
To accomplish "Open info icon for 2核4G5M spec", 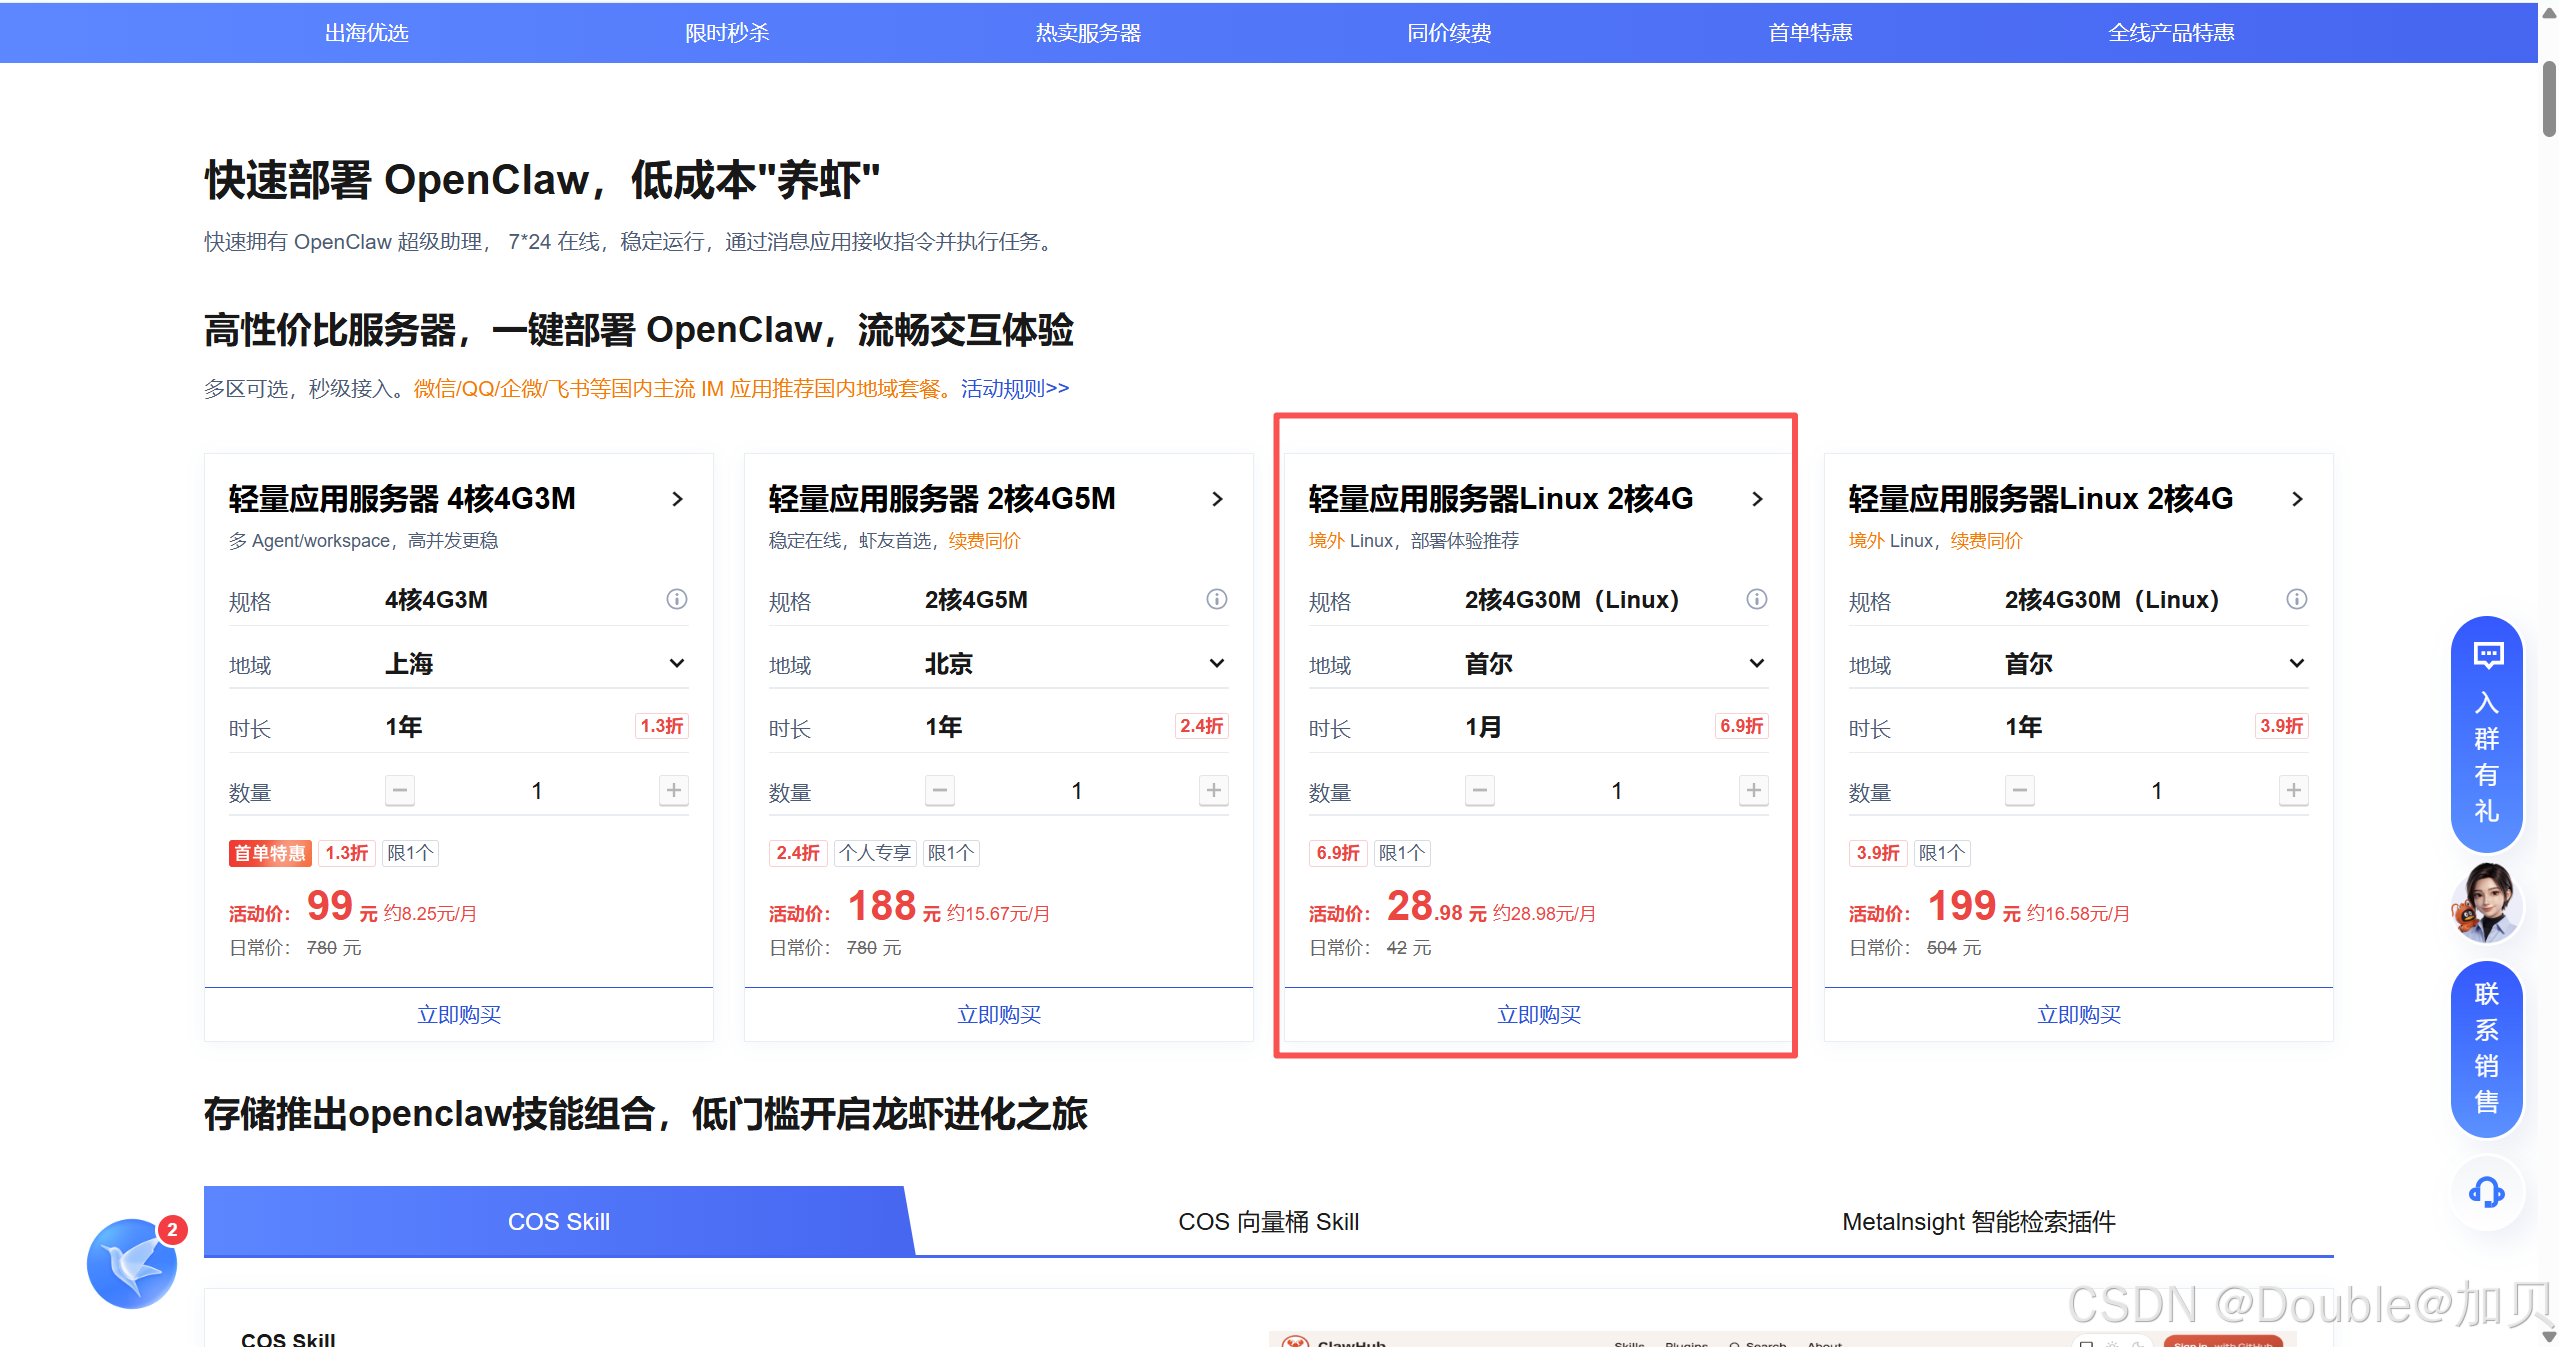I will pyautogui.click(x=1217, y=599).
